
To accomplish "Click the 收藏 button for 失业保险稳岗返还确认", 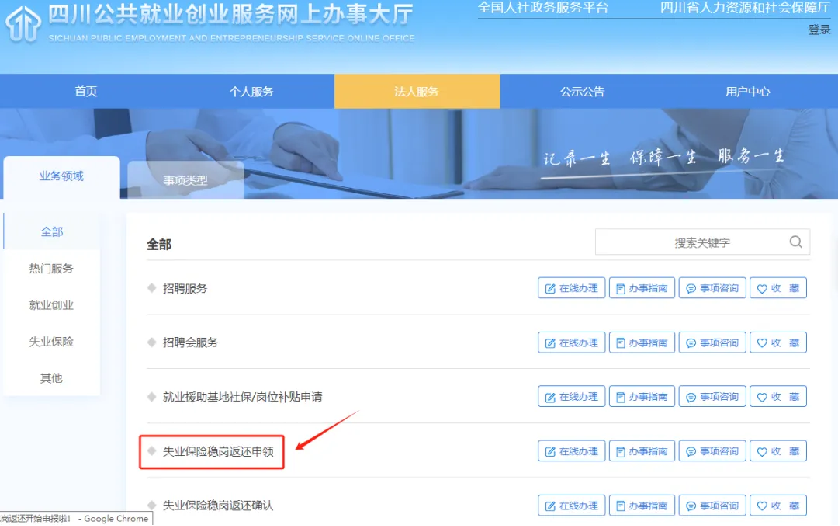I will click(x=778, y=506).
